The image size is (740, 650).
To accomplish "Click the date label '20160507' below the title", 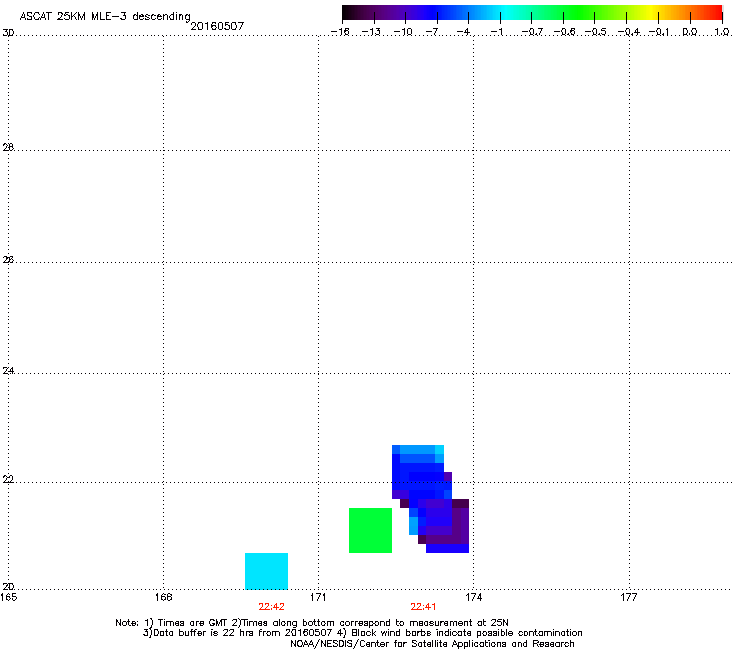I will pyautogui.click(x=217, y=26).
